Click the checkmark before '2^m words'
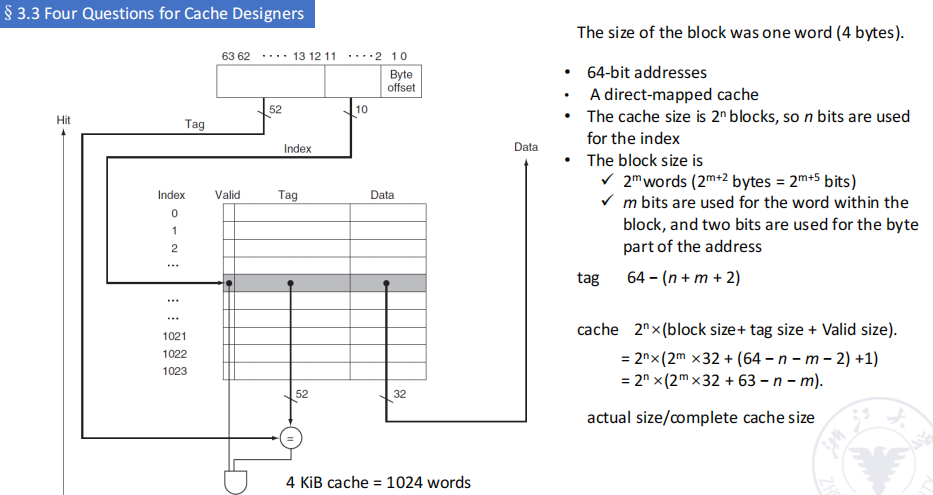The width and height of the screenshot is (933, 495). click(608, 181)
